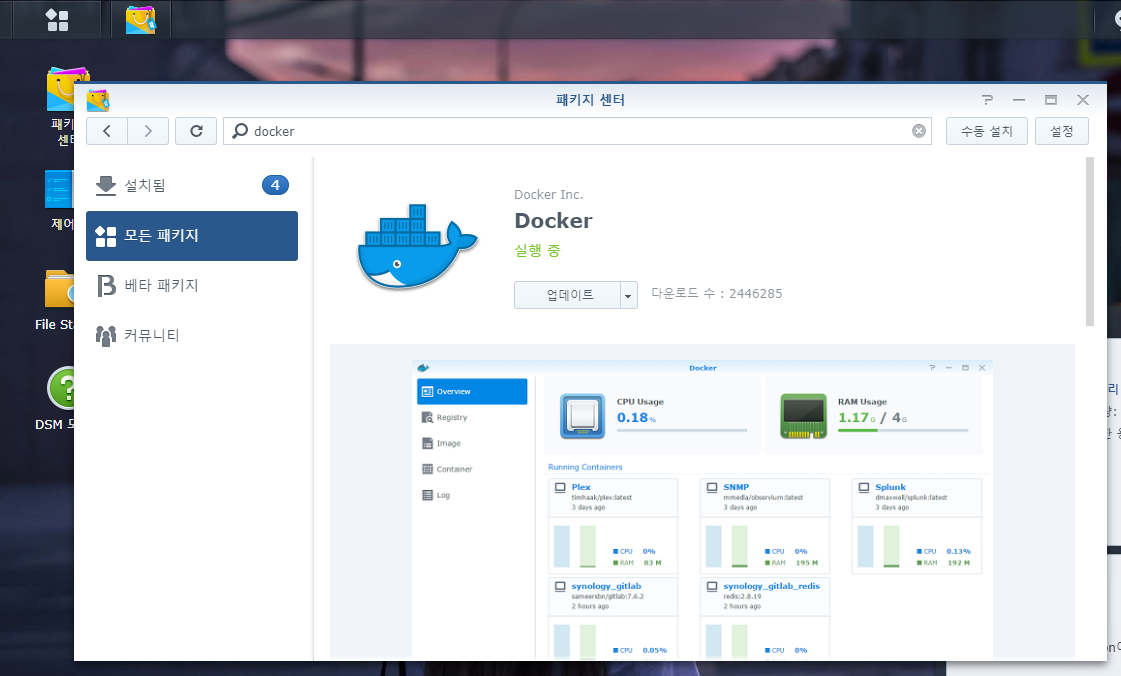The image size is (1121, 676).
Task: Select the 모든 패키지 all packages category
Action: (x=192, y=236)
